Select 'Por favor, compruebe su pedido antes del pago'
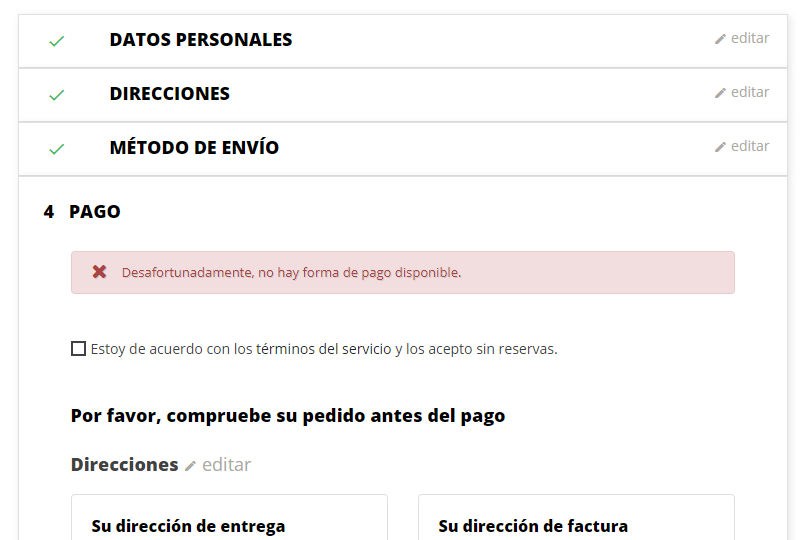This screenshot has width=804, height=540. 288,415
